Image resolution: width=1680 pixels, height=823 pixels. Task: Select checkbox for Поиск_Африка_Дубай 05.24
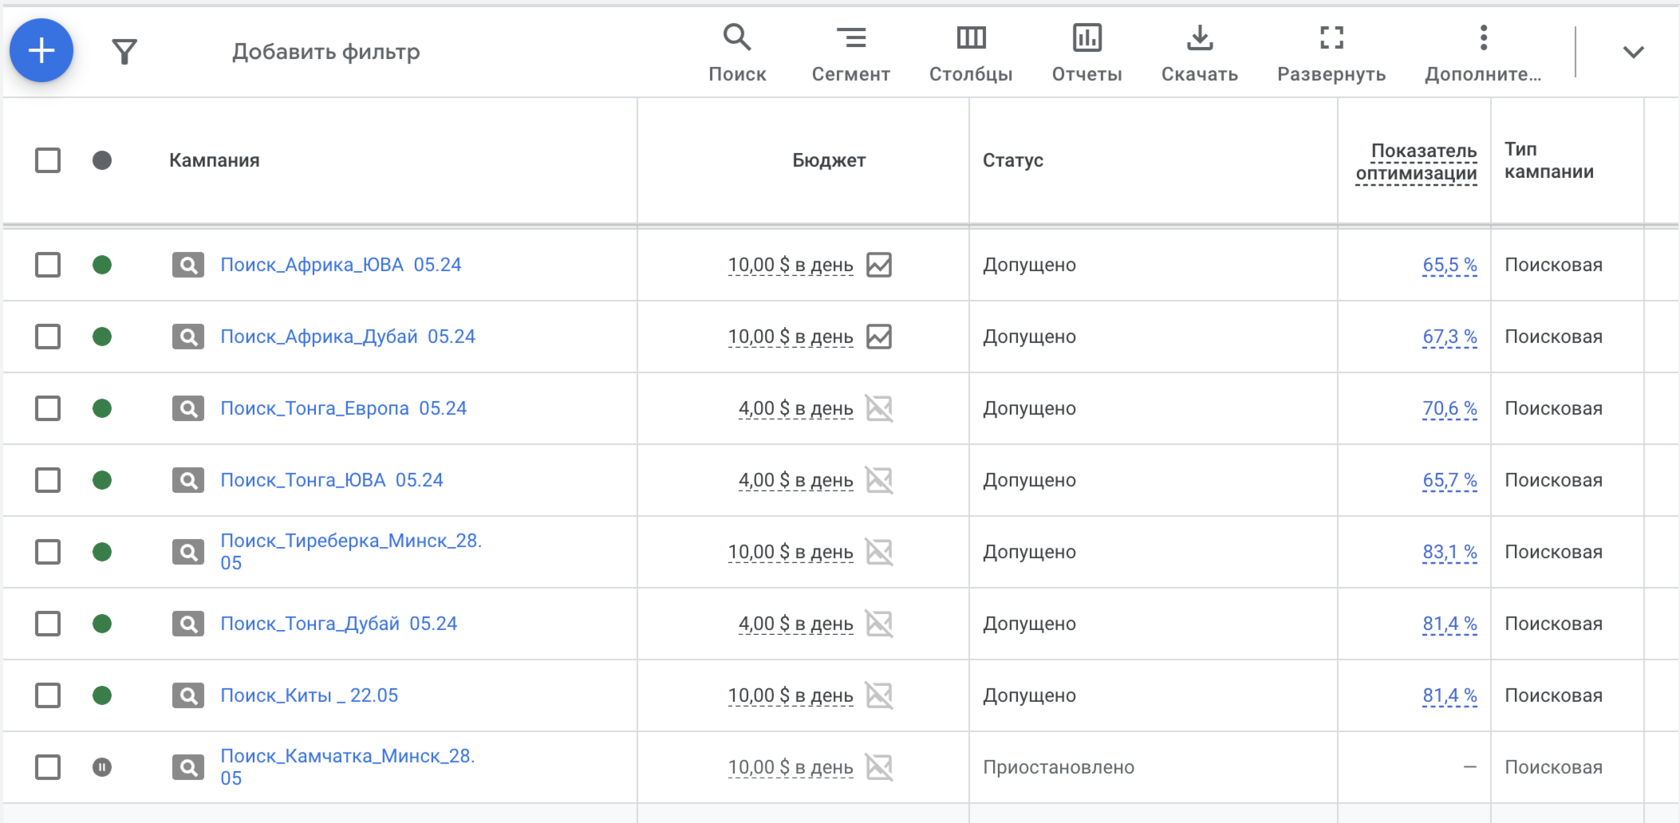(x=48, y=337)
